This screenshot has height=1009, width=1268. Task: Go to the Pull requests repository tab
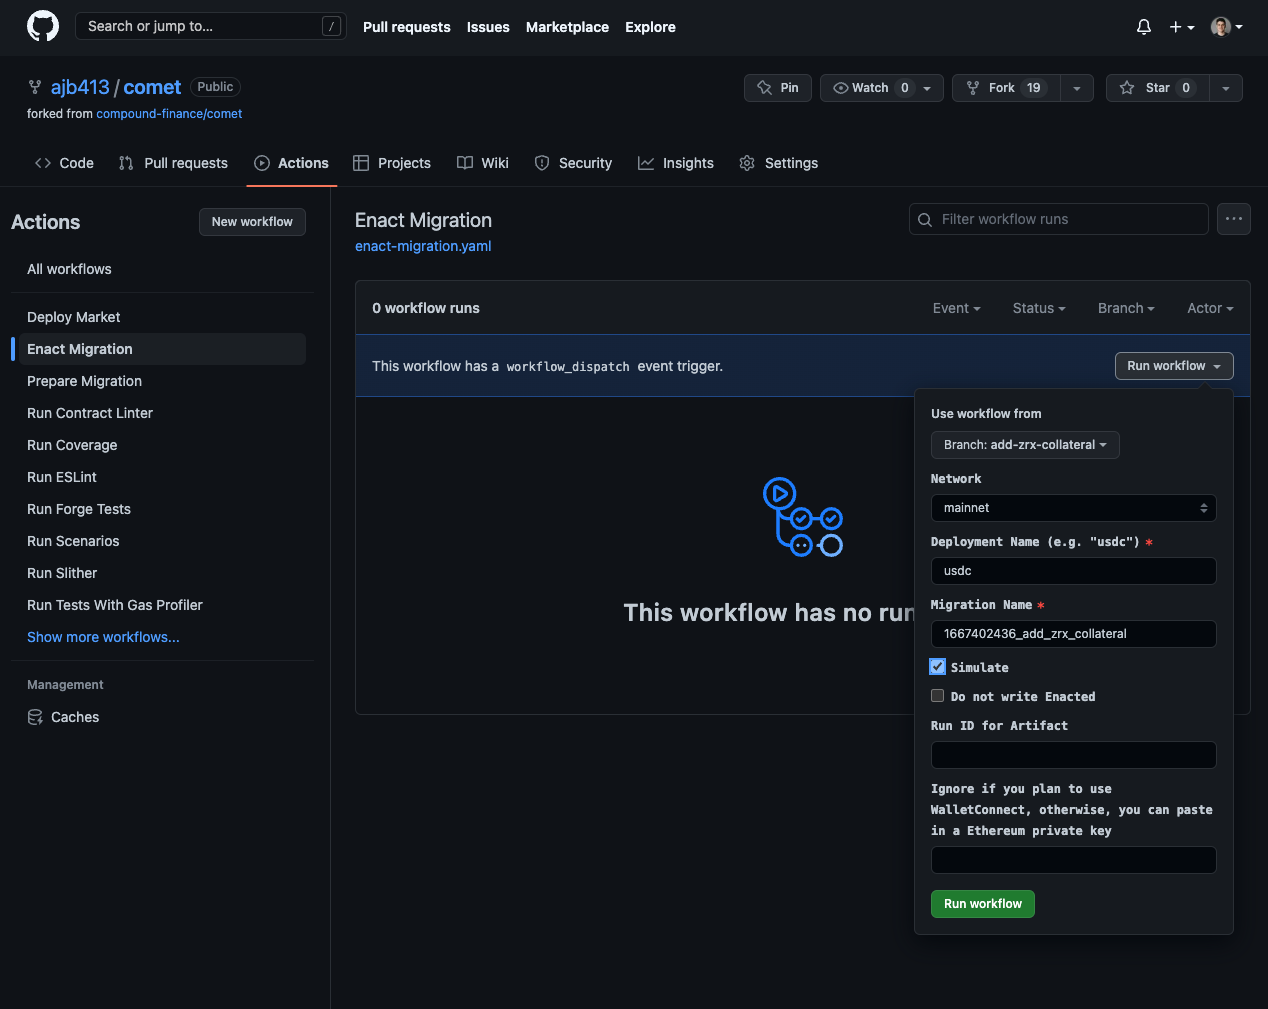(173, 163)
